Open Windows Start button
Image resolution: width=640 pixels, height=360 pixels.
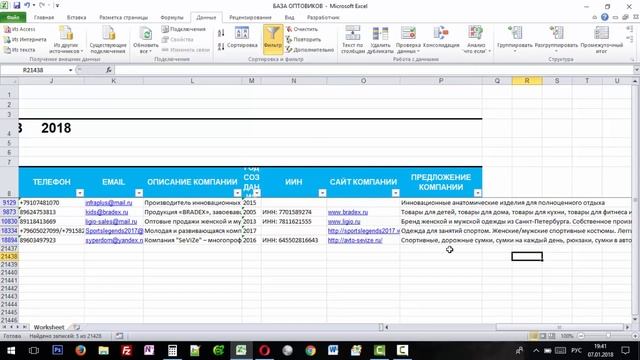click(11, 350)
